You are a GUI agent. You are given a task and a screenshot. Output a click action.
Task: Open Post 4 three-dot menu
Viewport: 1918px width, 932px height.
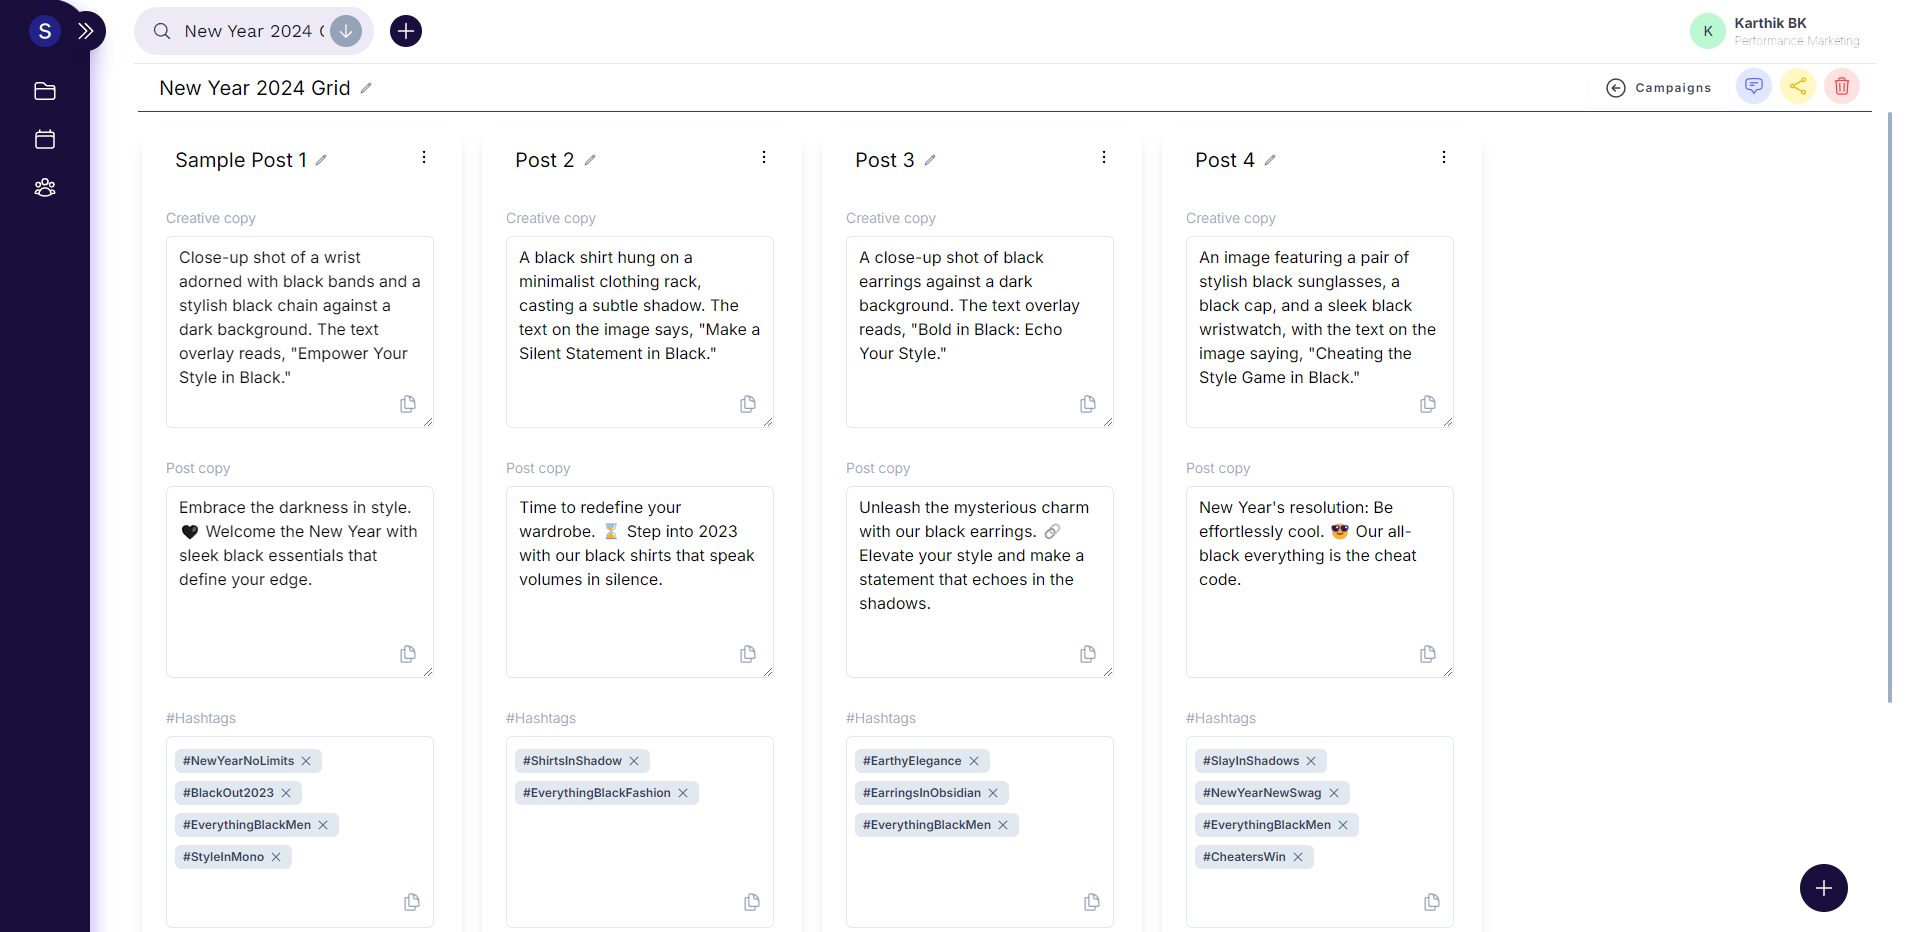pyautogui.click(x=1444, y=157)
